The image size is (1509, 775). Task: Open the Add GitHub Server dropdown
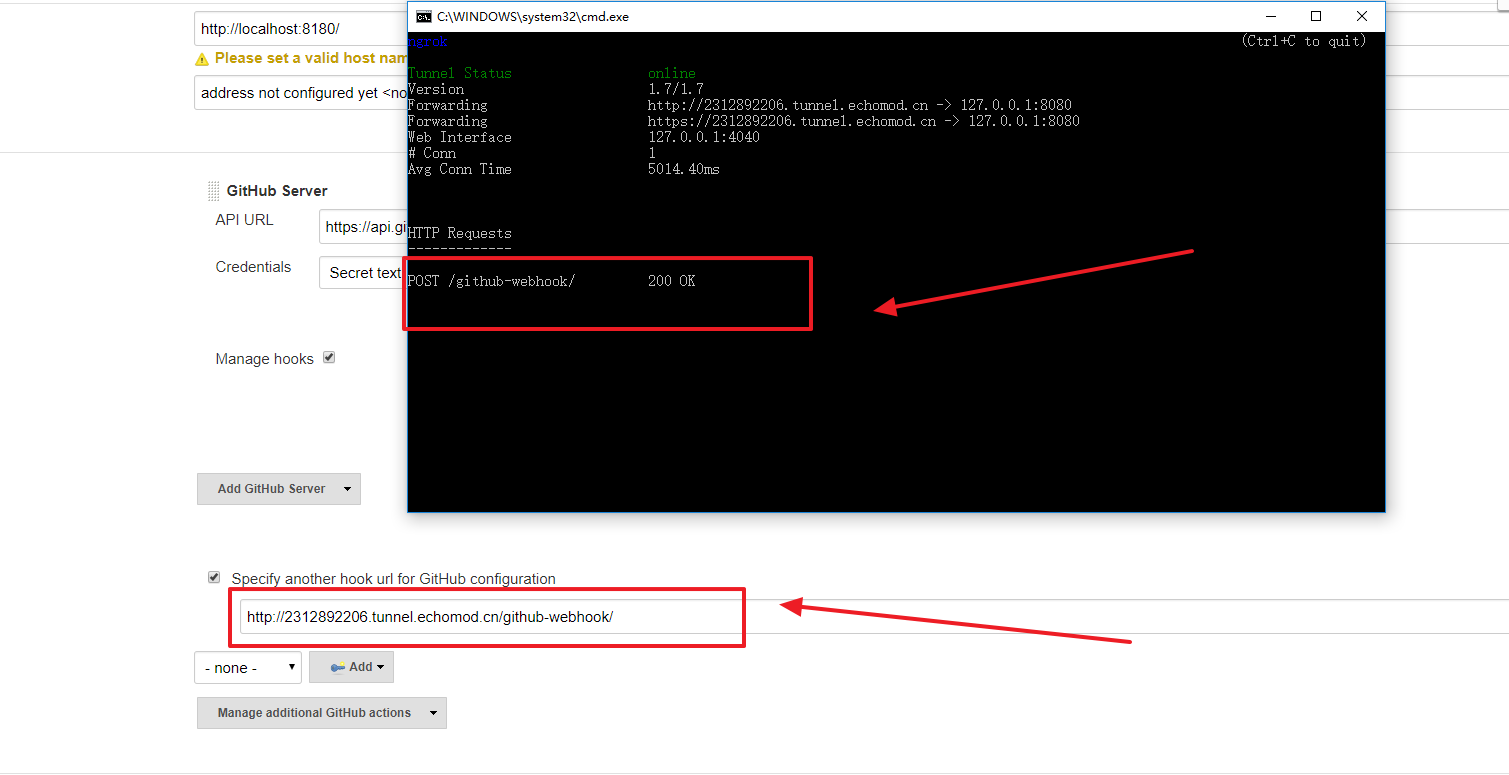[279, 489]
